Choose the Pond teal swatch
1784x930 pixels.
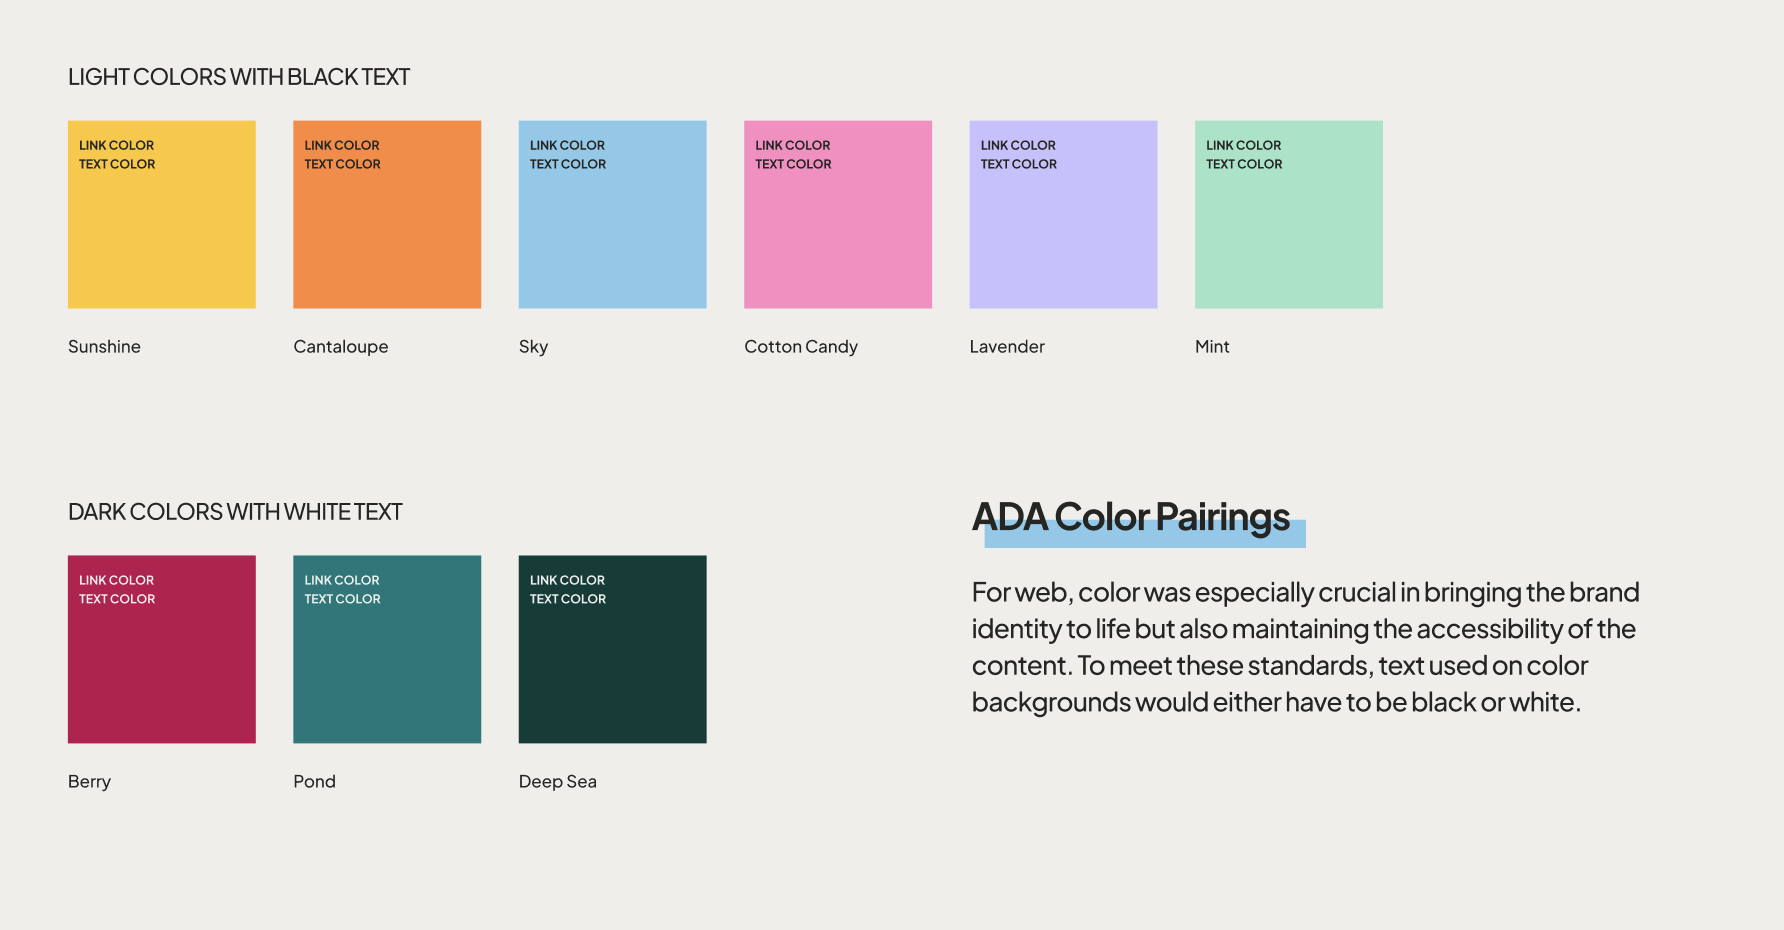(x=387, y=665)
